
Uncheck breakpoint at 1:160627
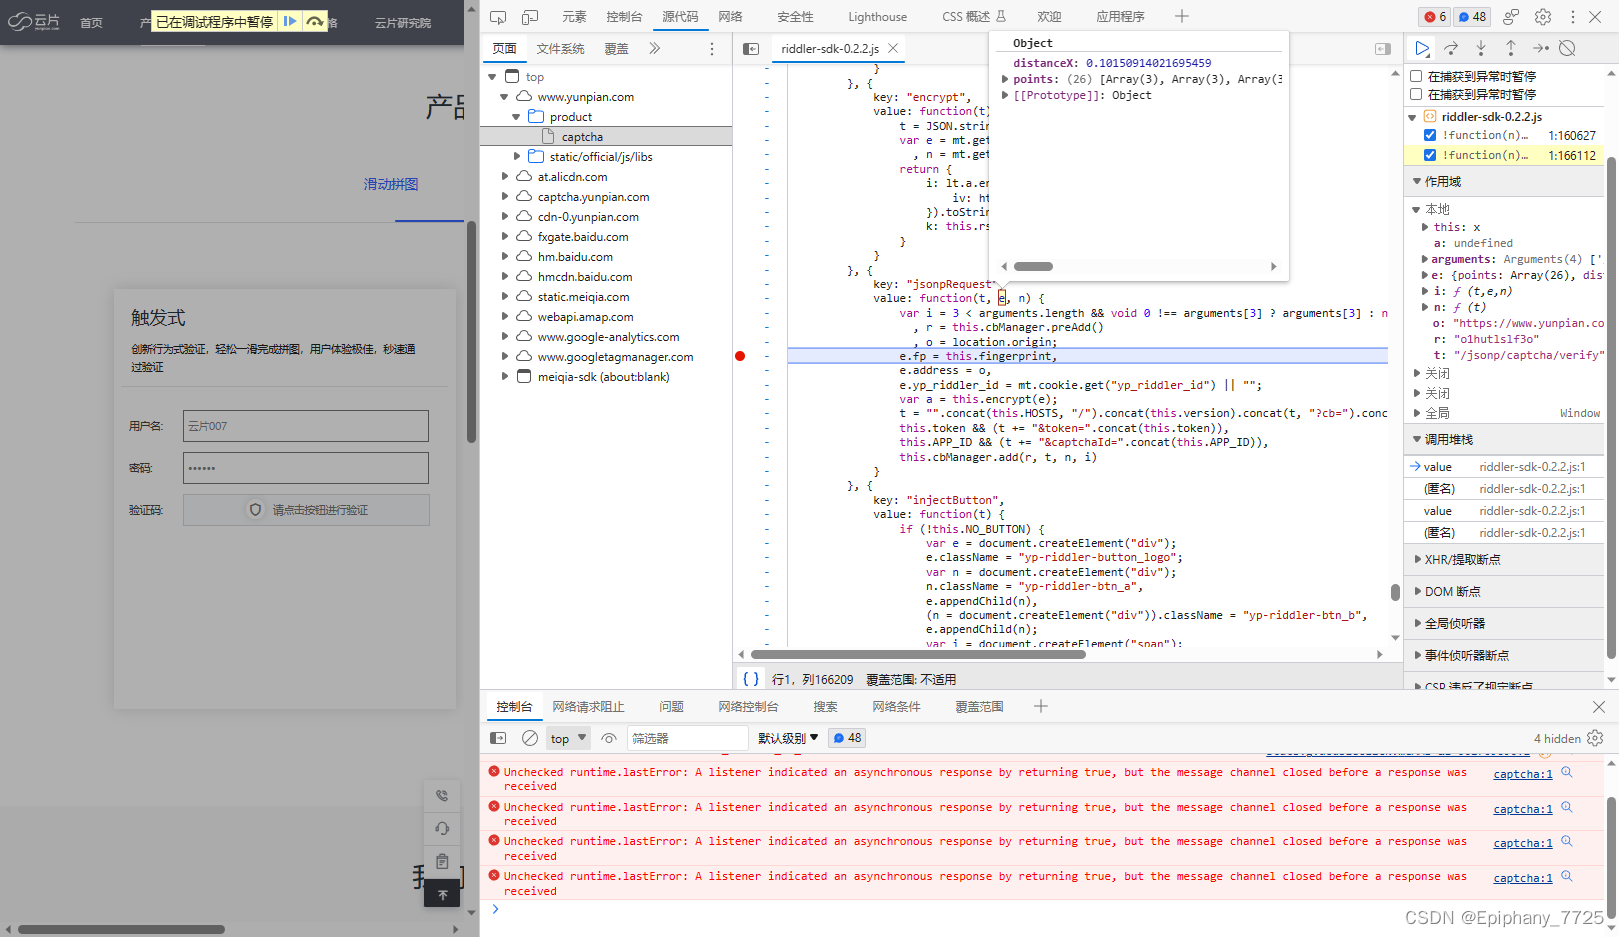1430,135
